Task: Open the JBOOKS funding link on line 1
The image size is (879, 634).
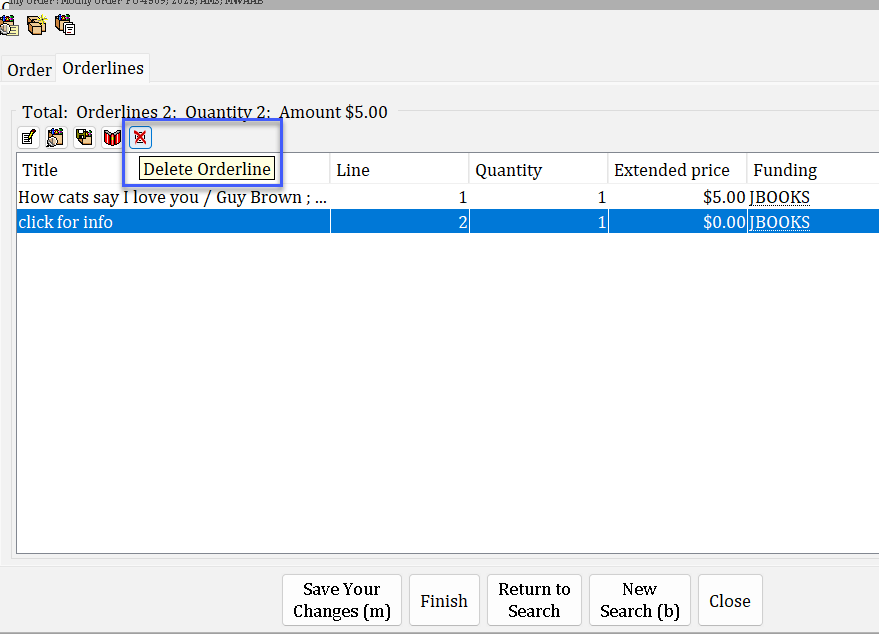Action: coord(780,198)
